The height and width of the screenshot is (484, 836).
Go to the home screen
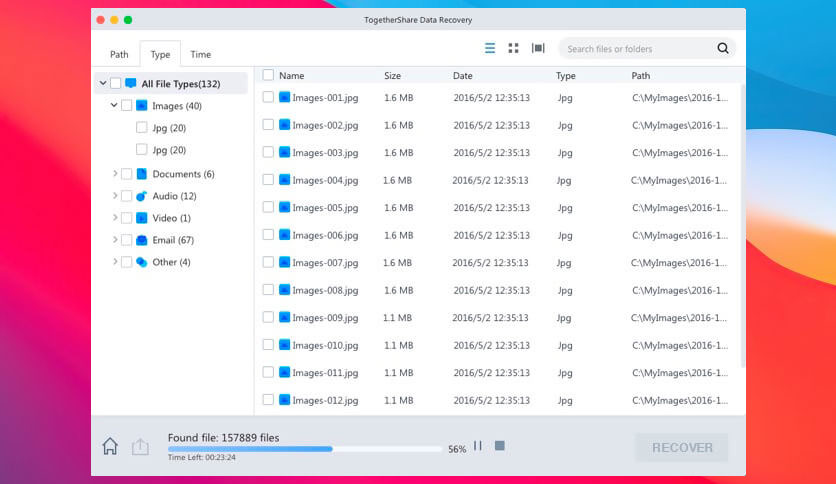tap(110, 446)
